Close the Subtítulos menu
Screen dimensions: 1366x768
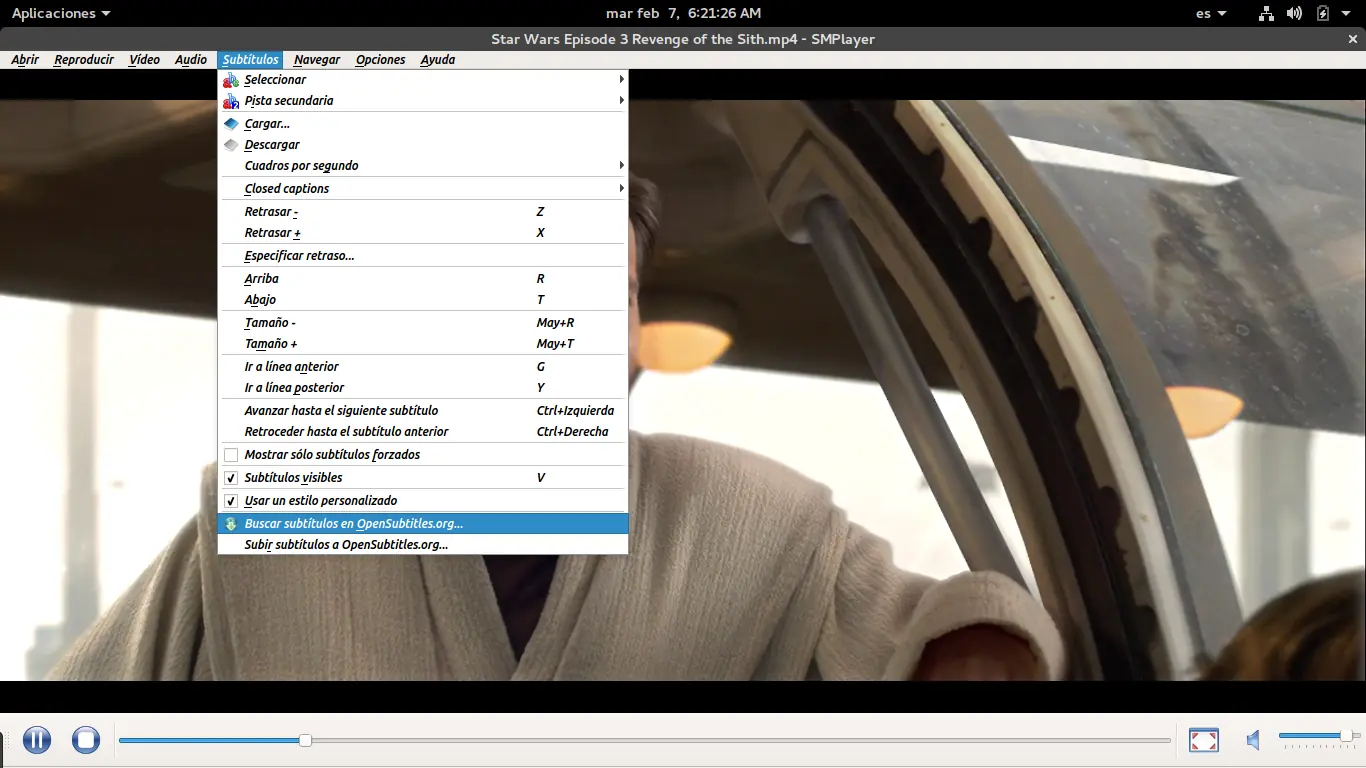click(250, 60)
